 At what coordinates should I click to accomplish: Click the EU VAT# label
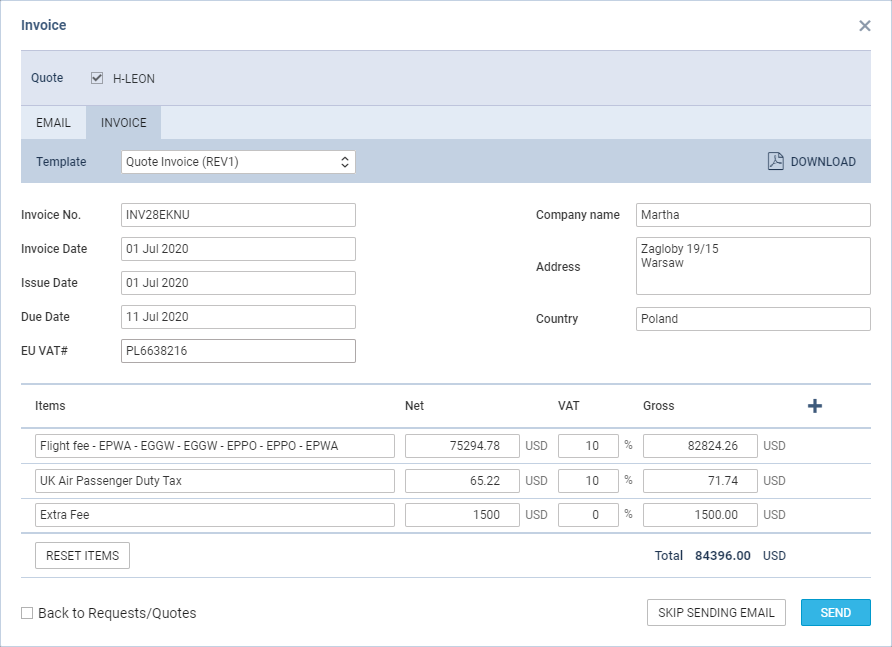pyautogui.click(x=44, y=351)
